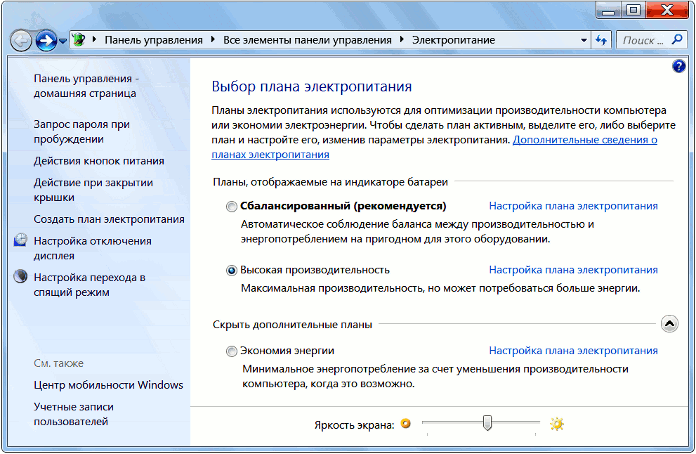Open recent pages dropdown next to Forward arrow
The image size is (696, 454).
click(x=63, y=41)
